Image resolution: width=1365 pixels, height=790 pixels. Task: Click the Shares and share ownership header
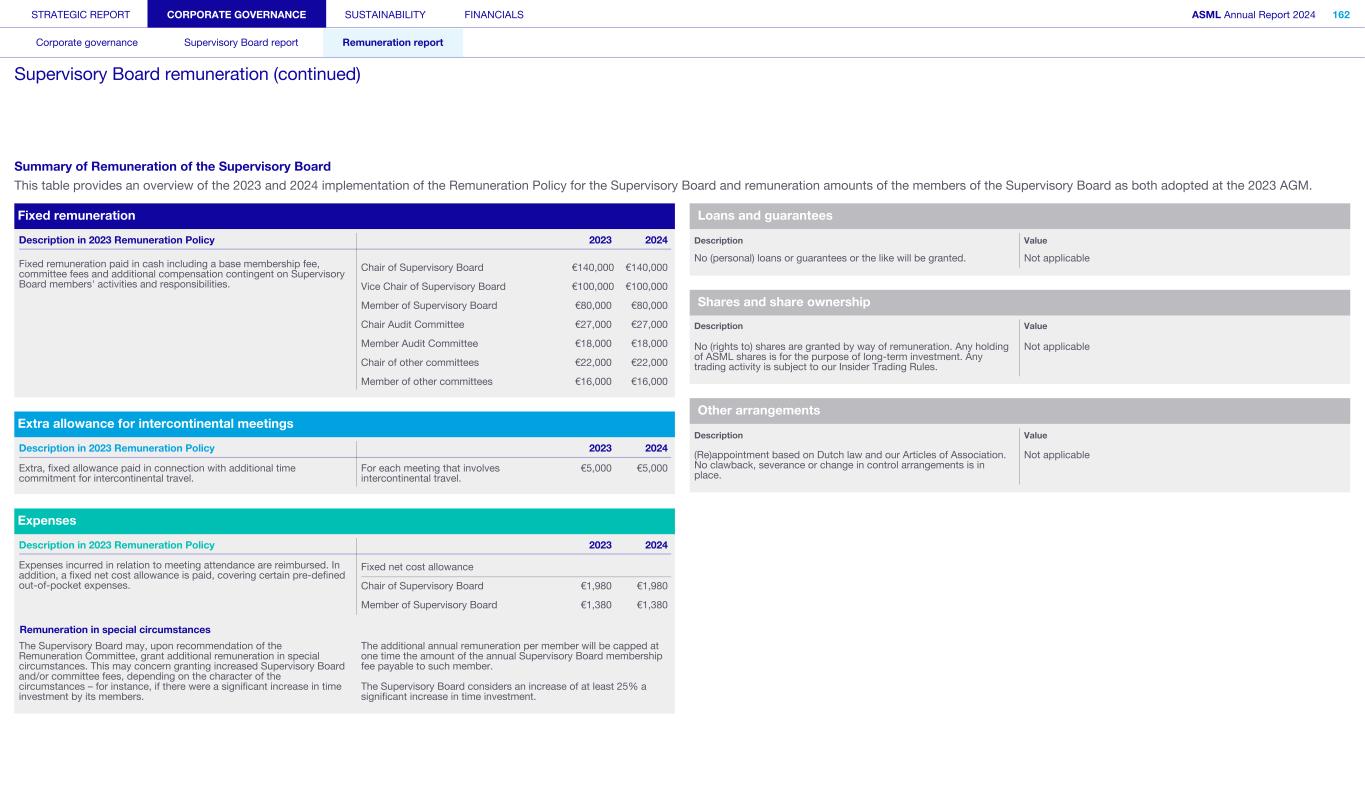click(x=783, y=302)
